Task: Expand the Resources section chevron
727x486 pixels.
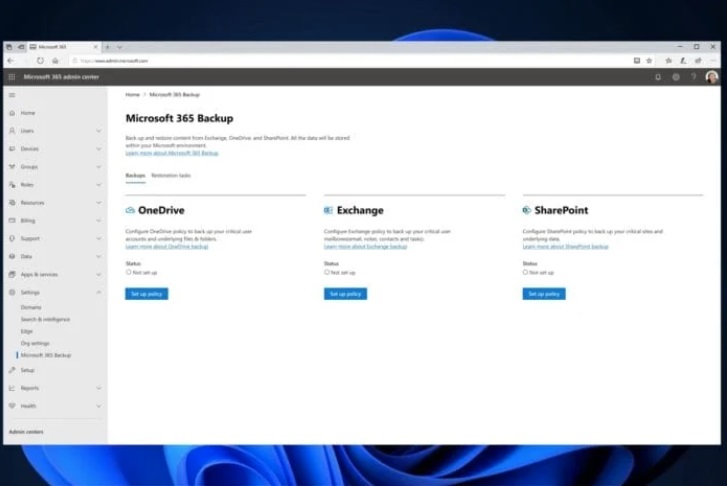Action: click(99, 203)
